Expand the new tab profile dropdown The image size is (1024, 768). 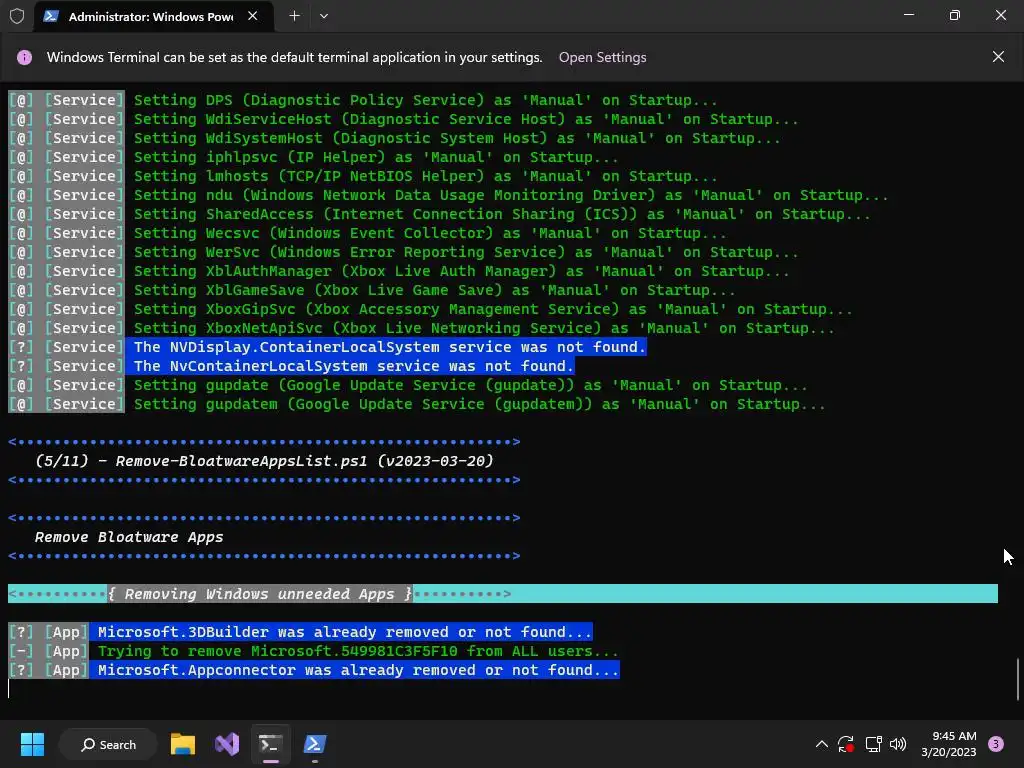pos(324,16)
